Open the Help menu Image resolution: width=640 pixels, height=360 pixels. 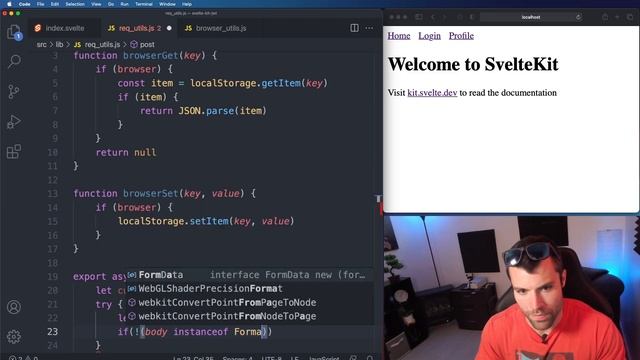click(187, 4)
